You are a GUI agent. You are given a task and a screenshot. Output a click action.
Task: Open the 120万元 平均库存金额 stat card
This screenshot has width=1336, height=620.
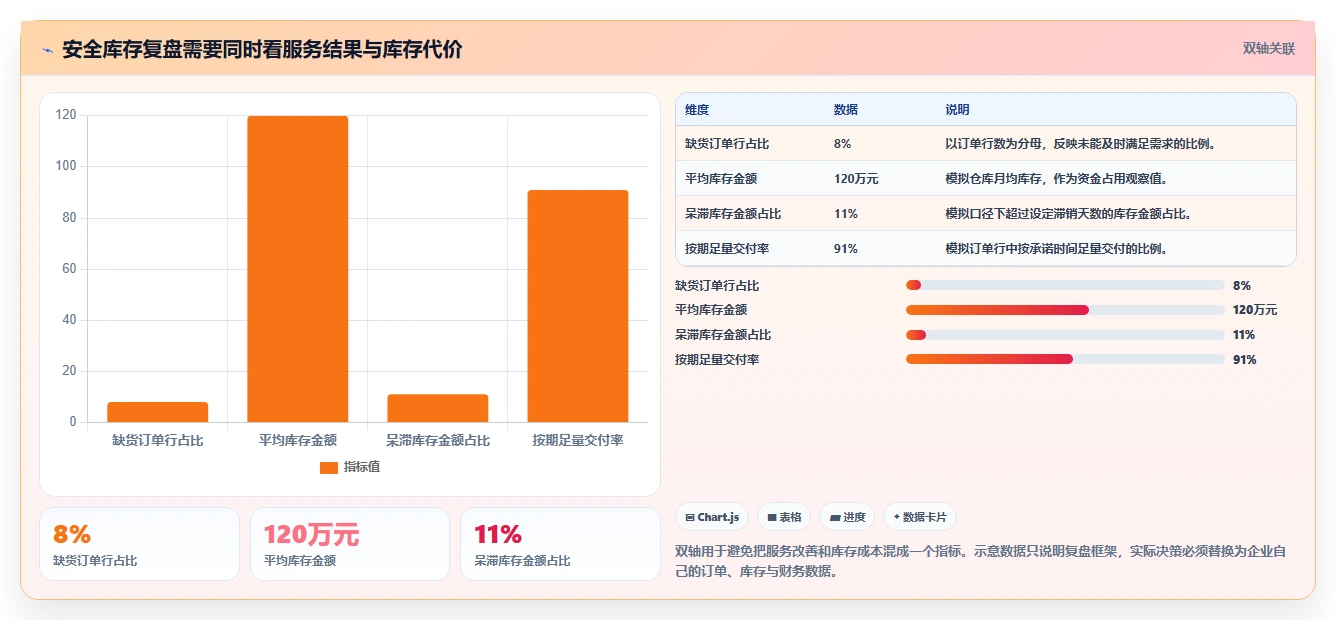[x=350, y=544]
